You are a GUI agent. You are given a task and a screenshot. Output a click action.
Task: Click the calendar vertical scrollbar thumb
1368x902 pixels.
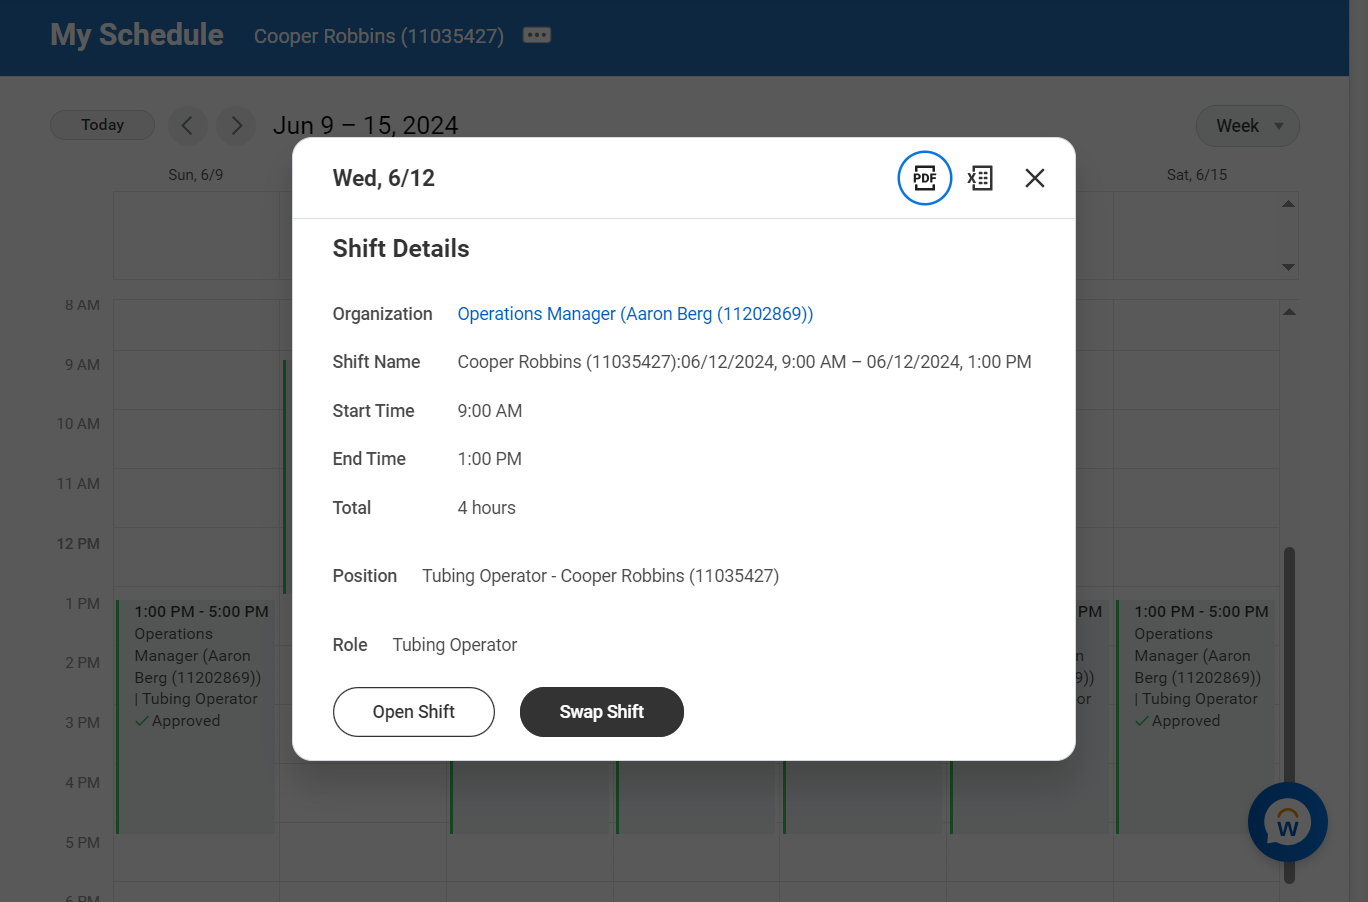point(1289,715)
